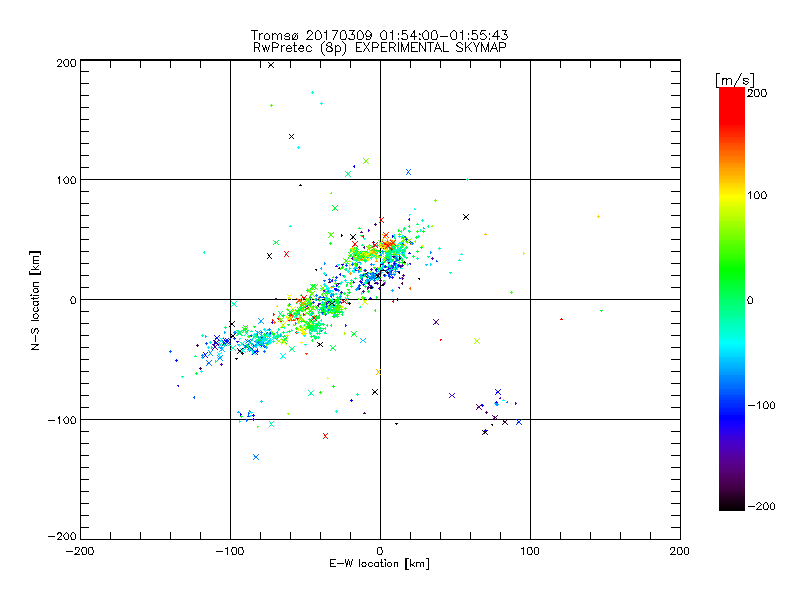Click the colorbar tick label 200
The image size is (800, 600).
pos(757,93)
